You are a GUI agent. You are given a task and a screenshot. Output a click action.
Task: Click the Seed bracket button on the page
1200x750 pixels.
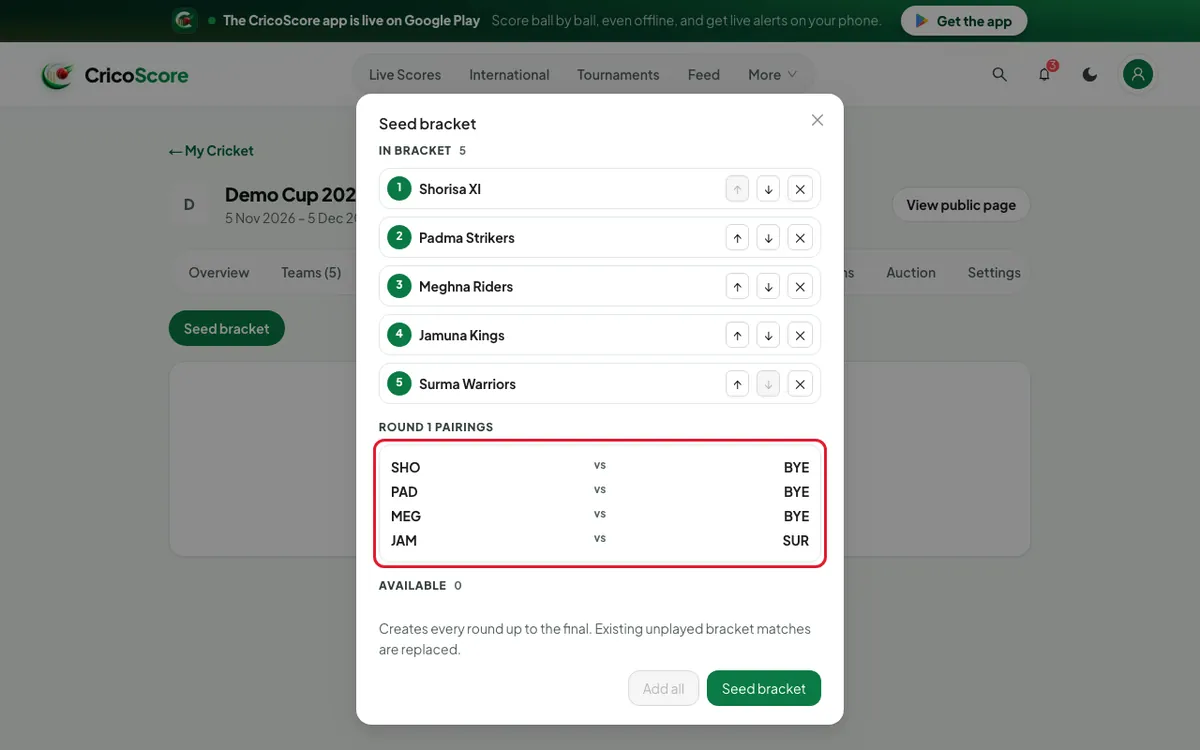coord(227,328)
